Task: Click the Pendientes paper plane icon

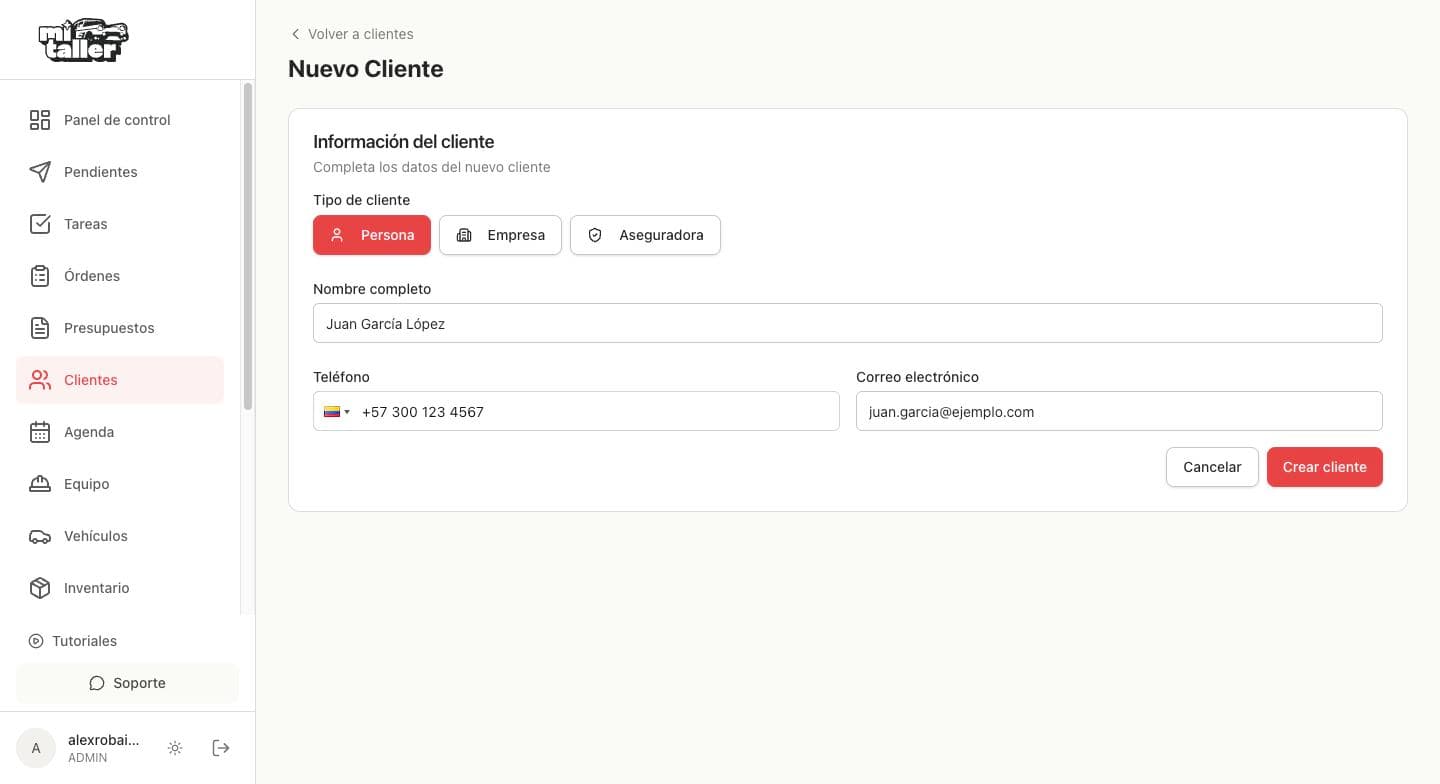Action: pos(40,172)
